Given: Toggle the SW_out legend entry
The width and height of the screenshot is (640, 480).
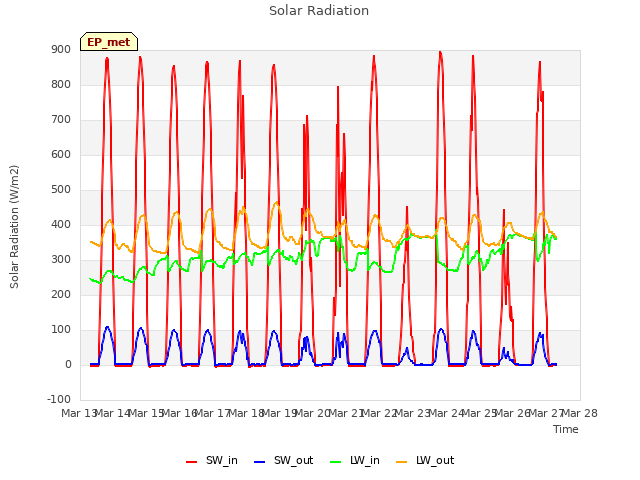Looking at the screenshot, I should coord(284,460).
